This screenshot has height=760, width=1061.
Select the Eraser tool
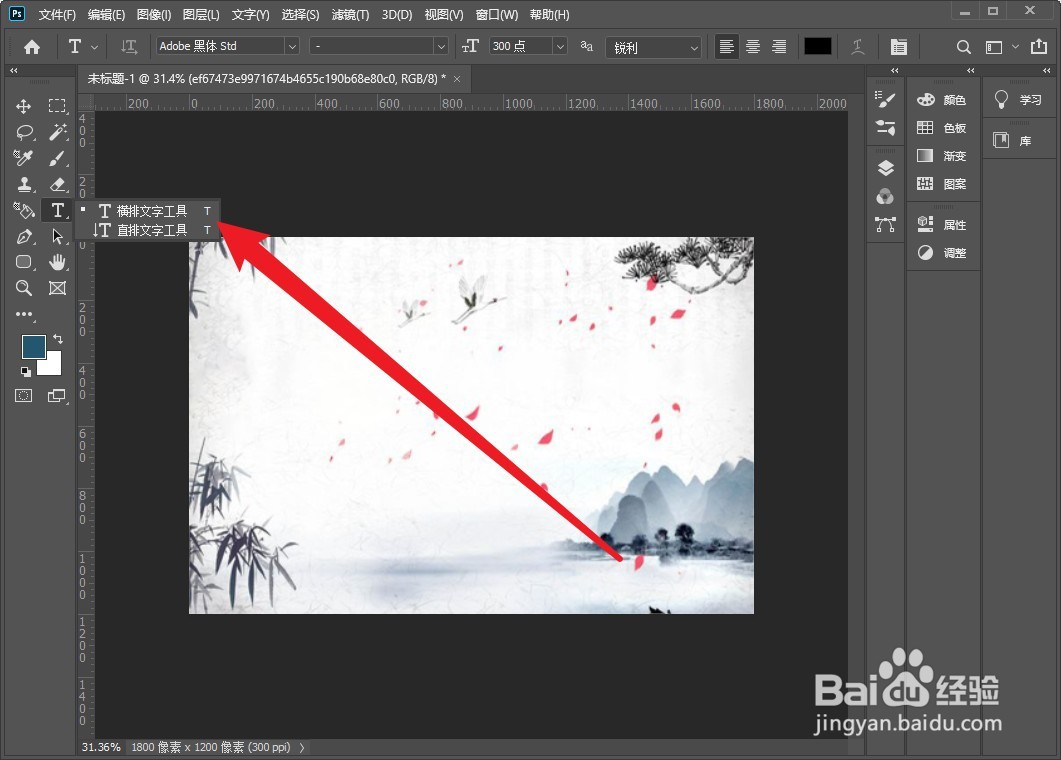58,184
